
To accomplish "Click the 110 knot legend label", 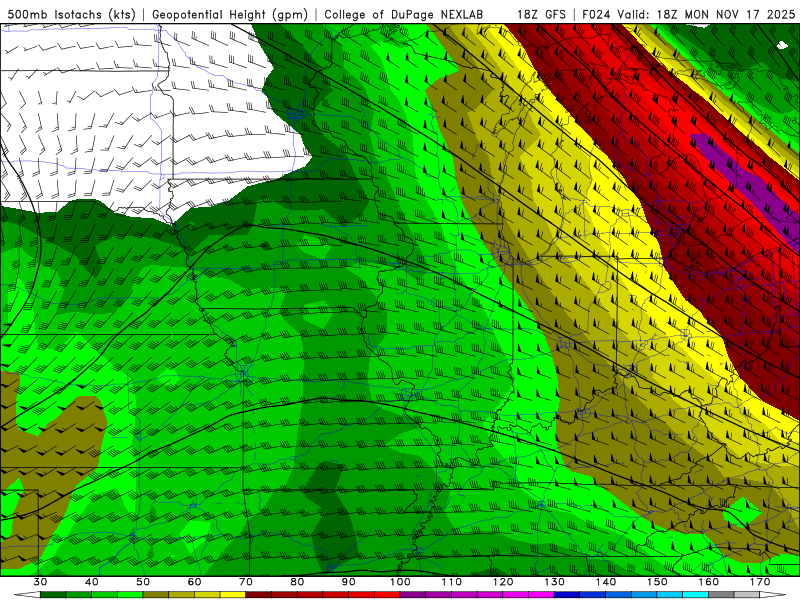I will pyautogui.click(x=452, y=582).
